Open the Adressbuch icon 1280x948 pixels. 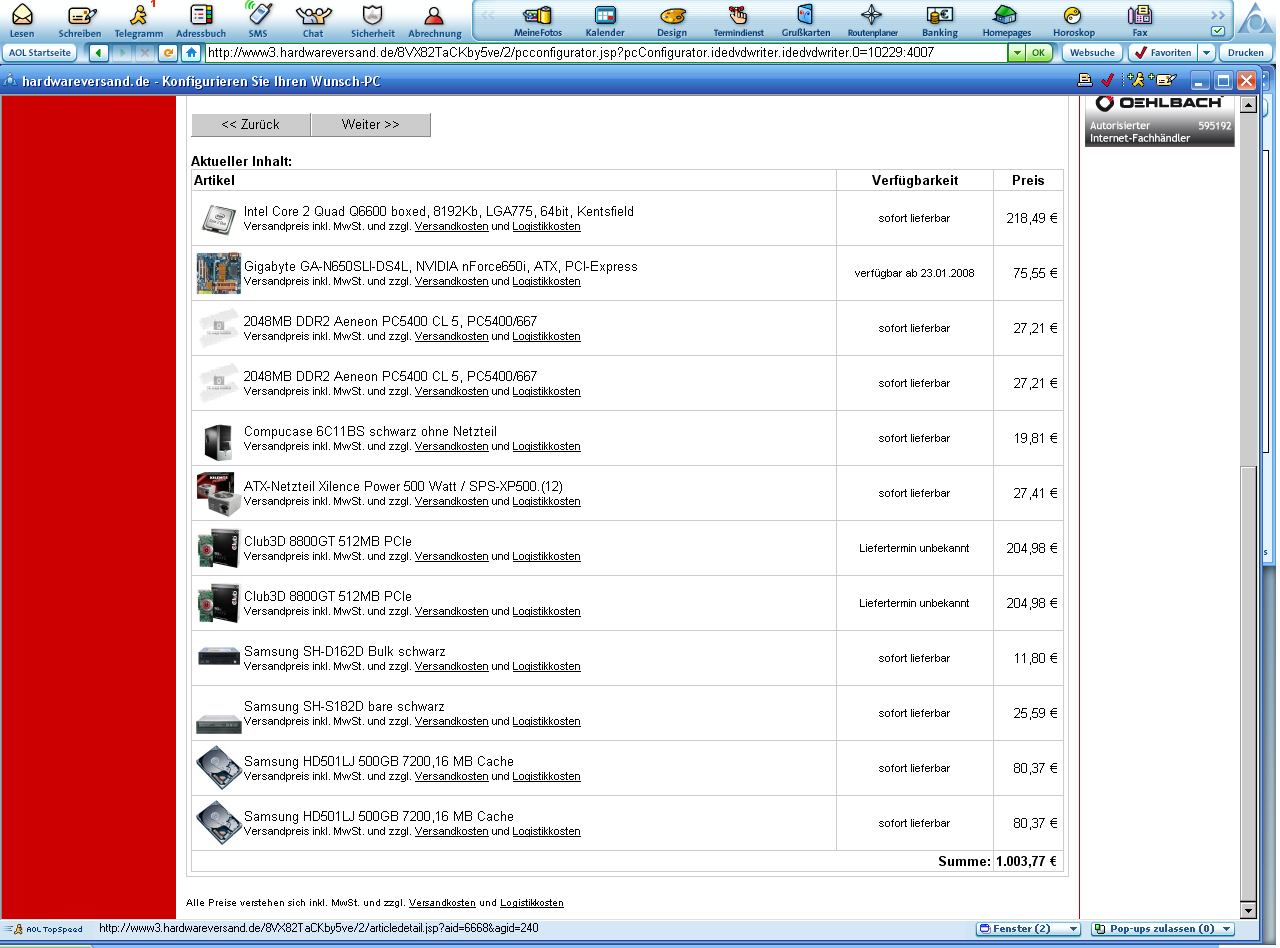201,15
